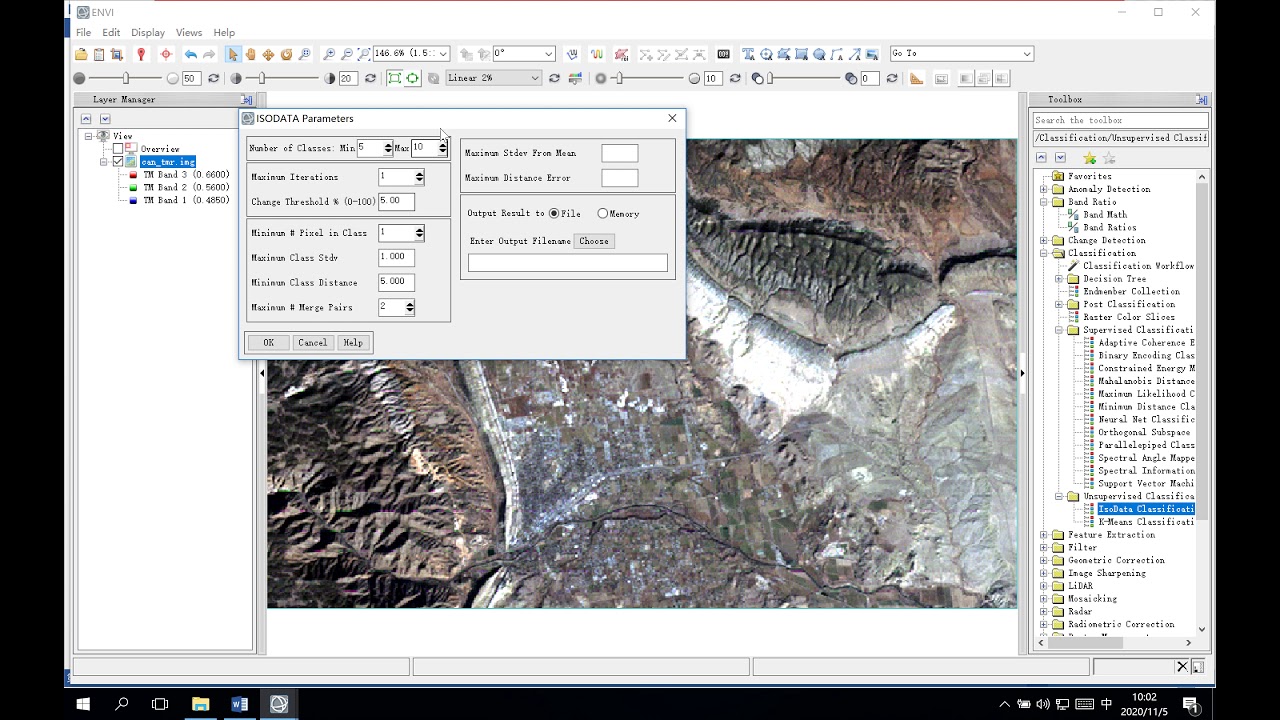
Task: Open the Views menu
Action: [x=188, y=33]
